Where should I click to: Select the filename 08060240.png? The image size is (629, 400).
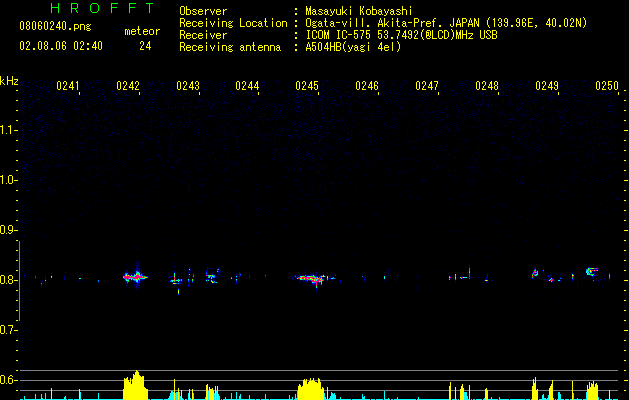(55, 27)
